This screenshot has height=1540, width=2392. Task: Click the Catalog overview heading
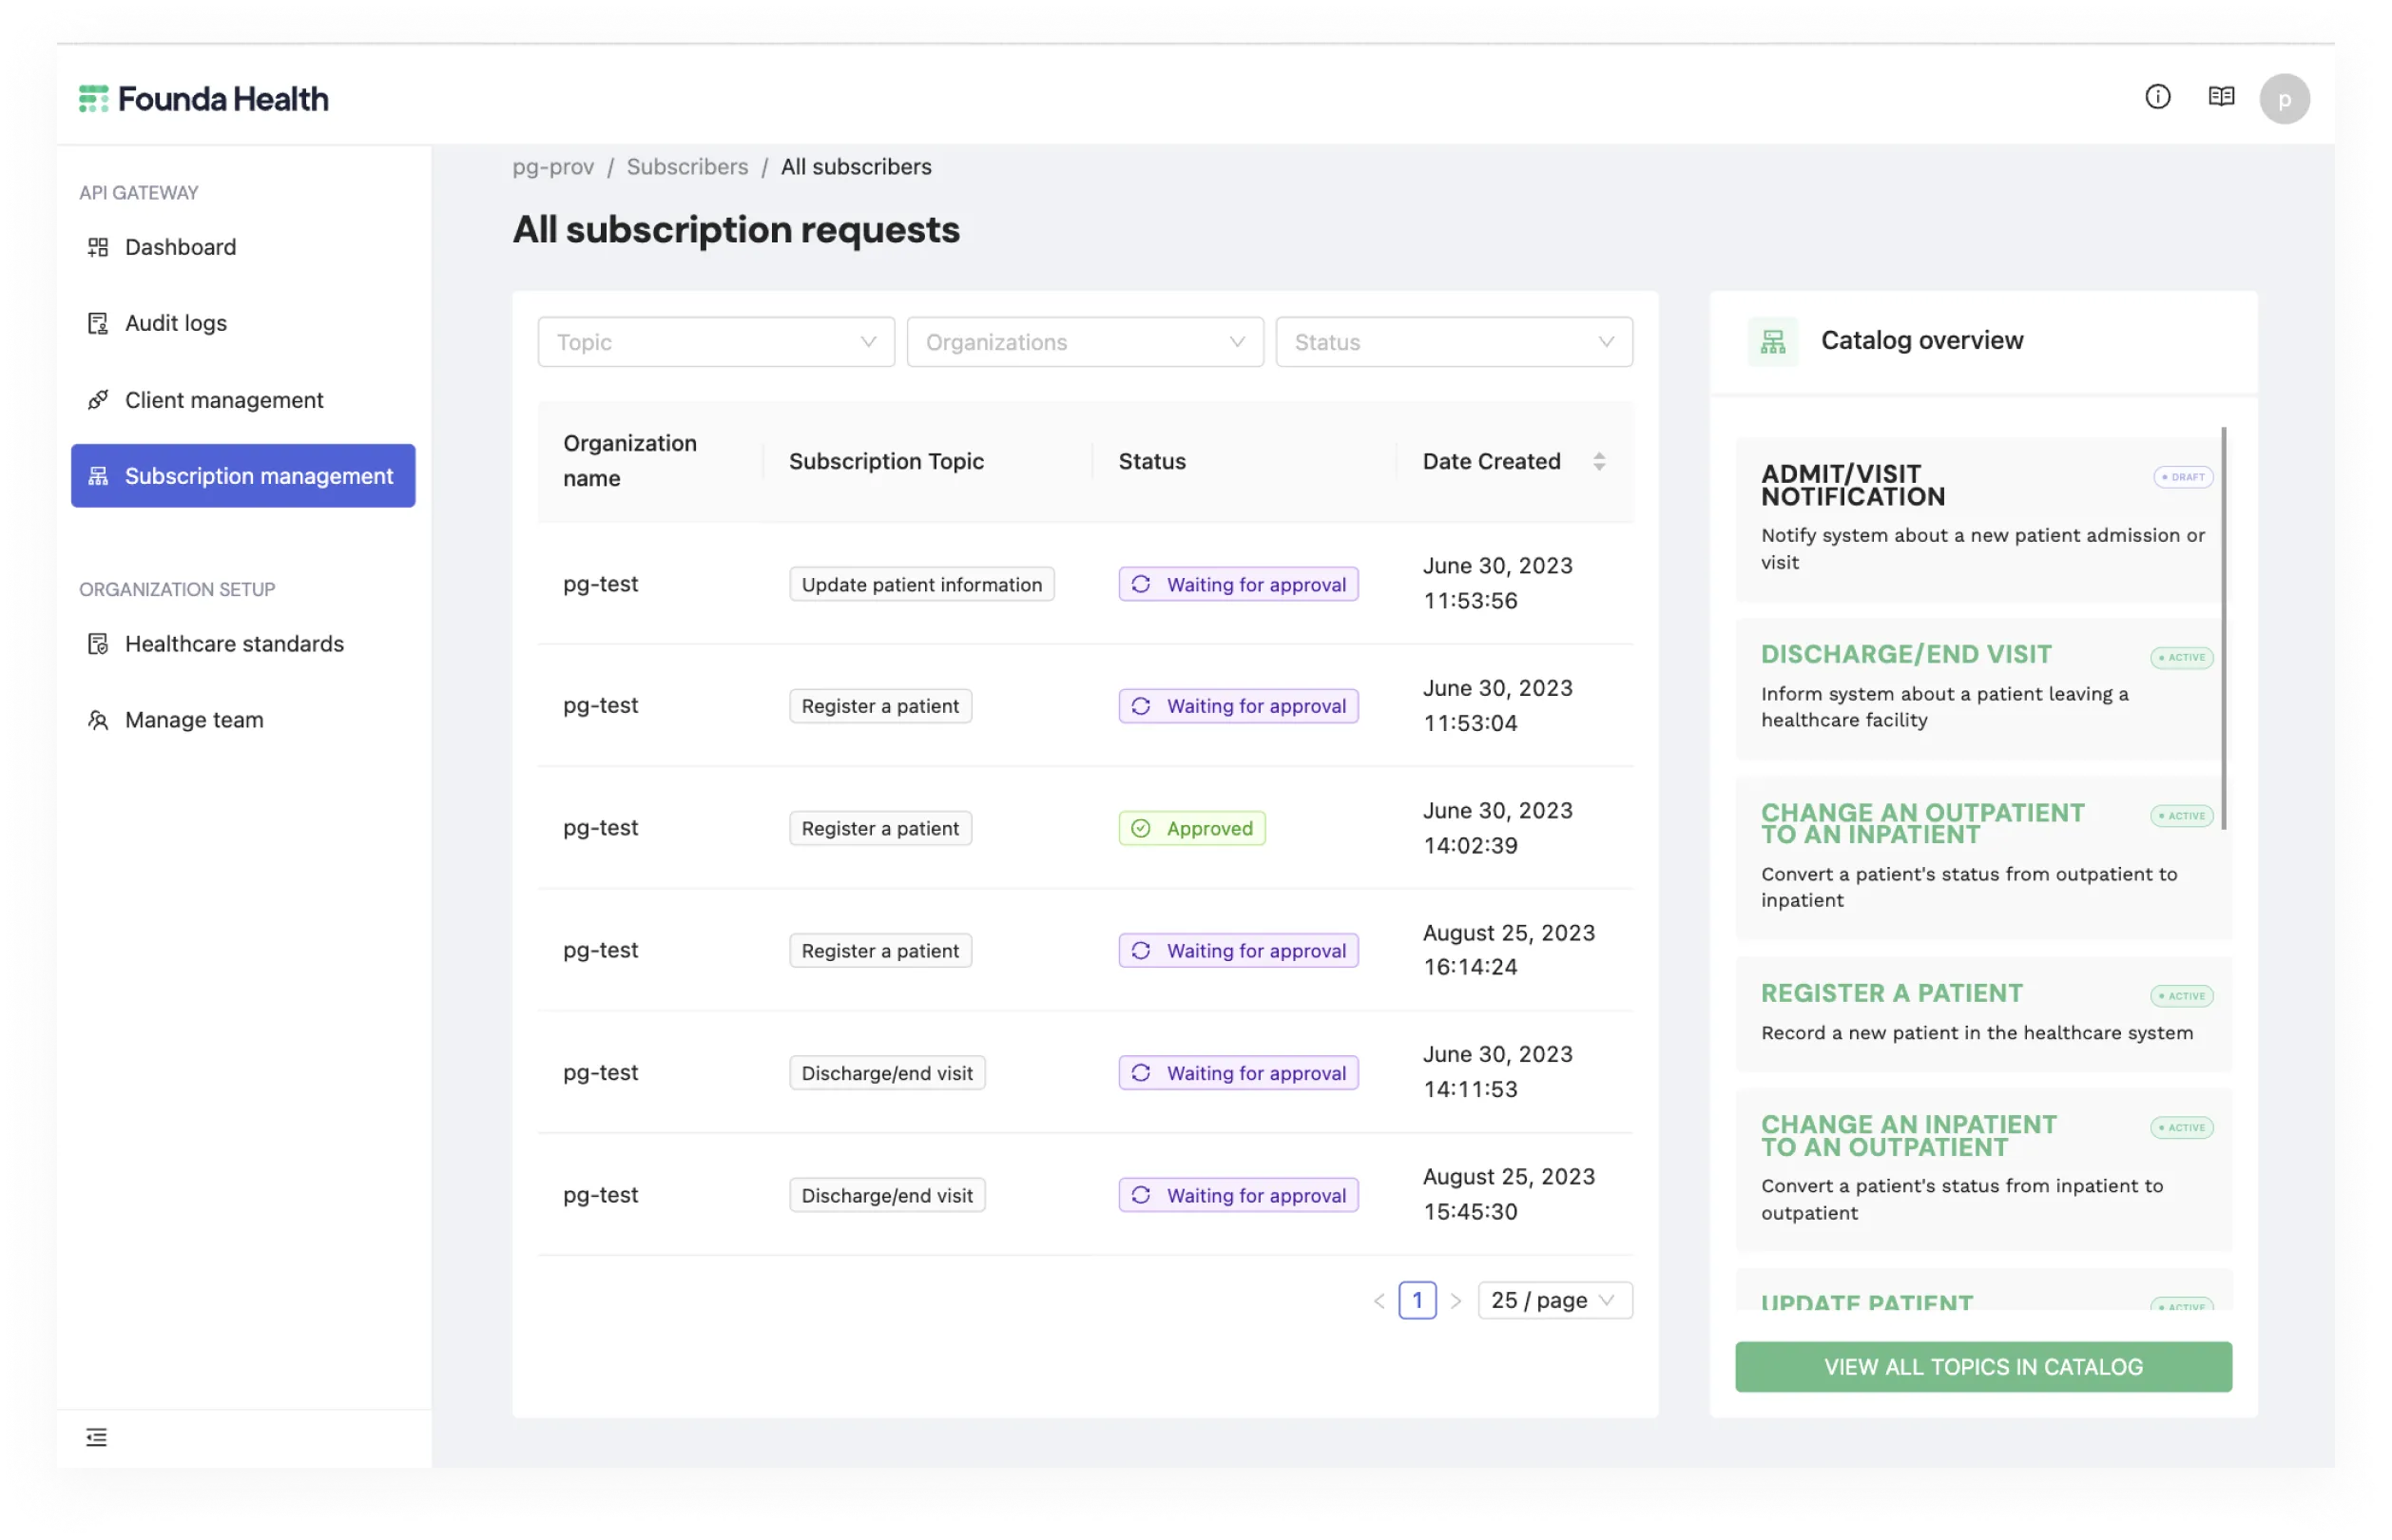click(1921, 341)
